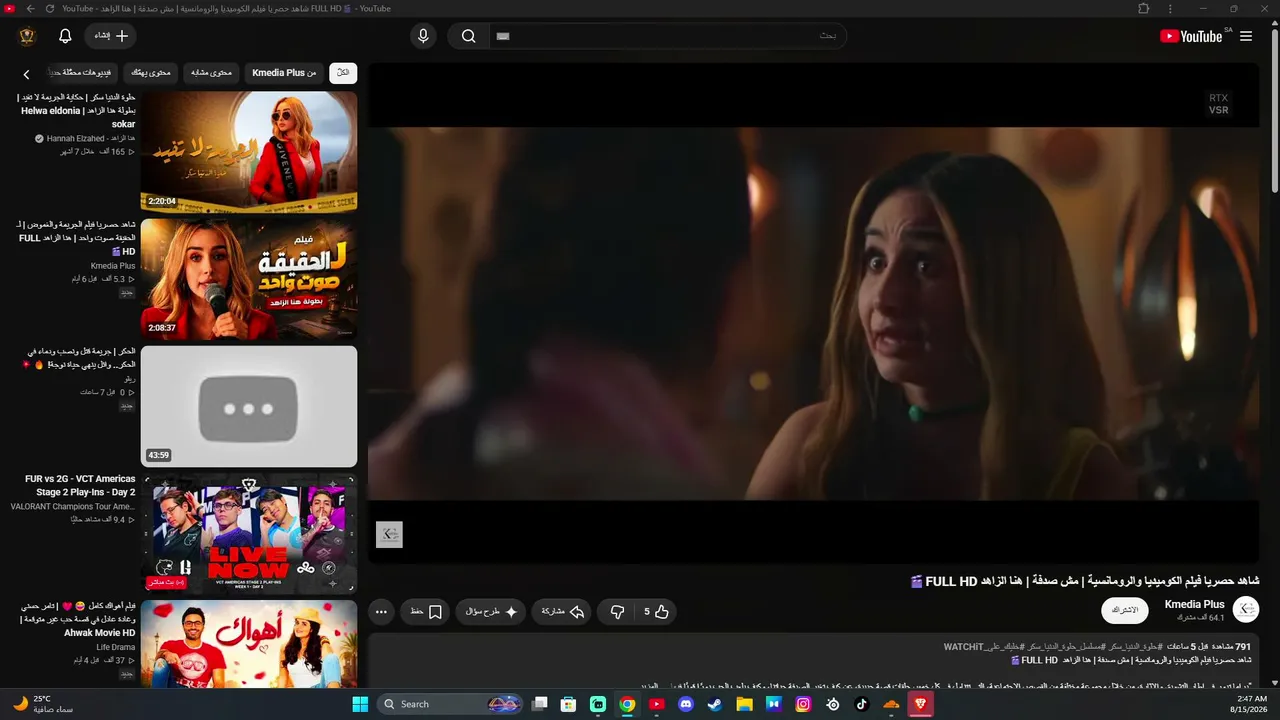Open the Windows Start menu

tap(361, 704)
